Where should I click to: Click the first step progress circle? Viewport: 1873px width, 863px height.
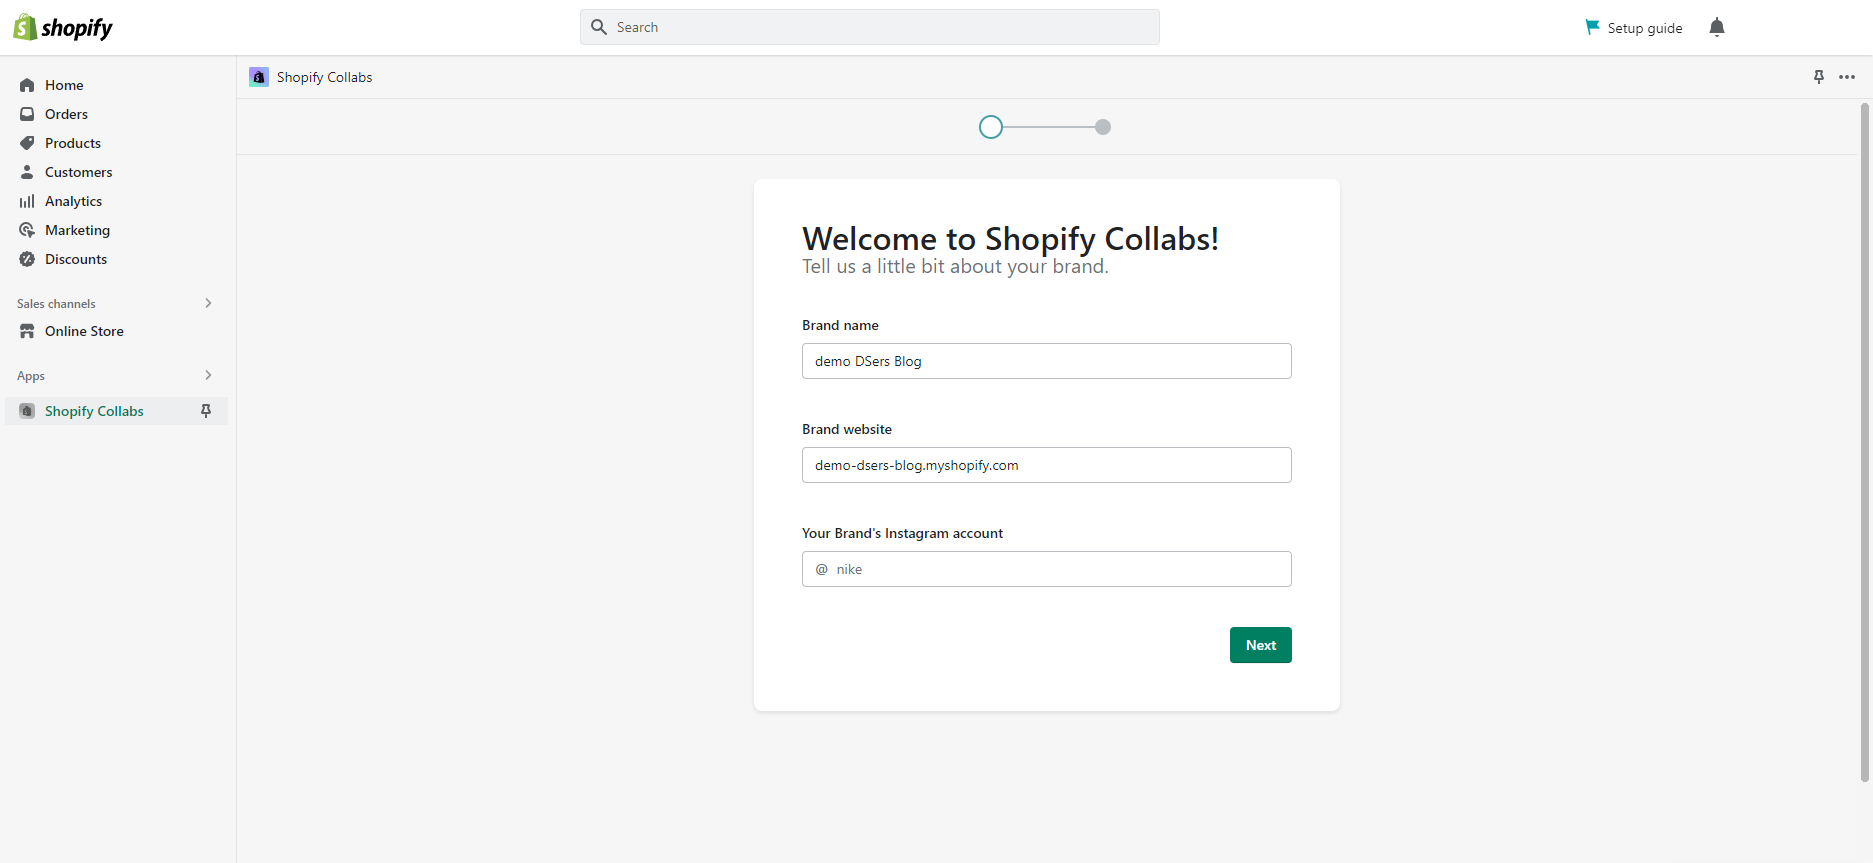click(x=991, y=127)
